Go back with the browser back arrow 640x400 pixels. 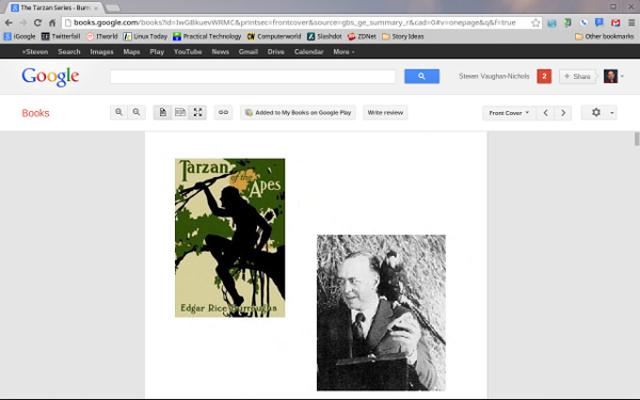point(9,22)
